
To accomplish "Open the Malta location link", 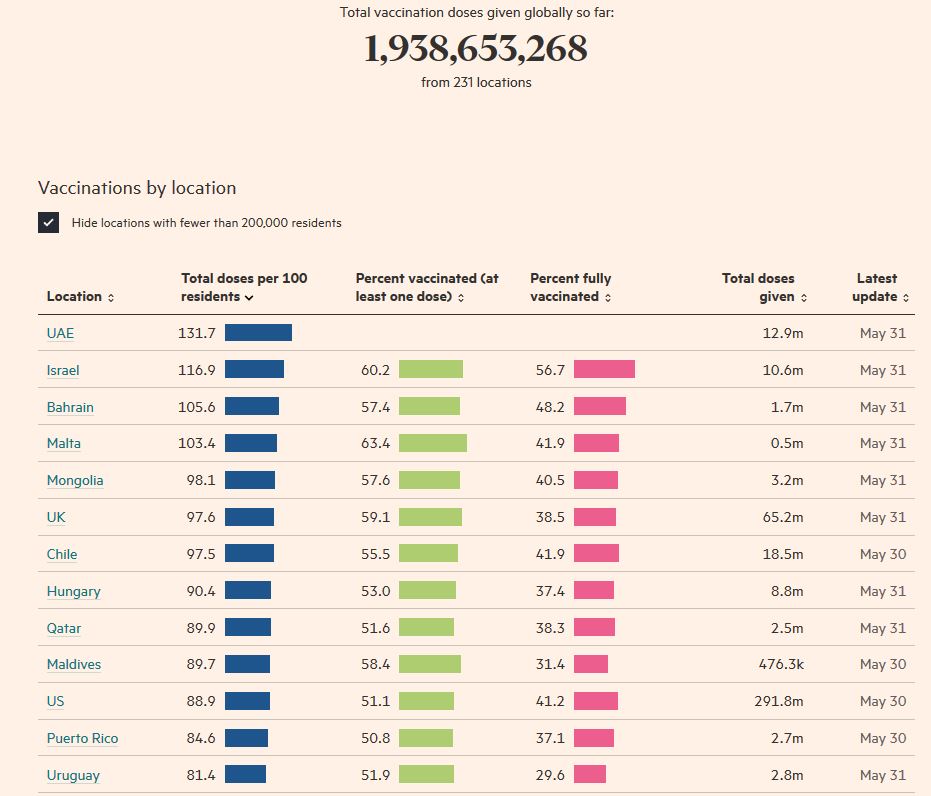I will pyautogui.click(x=64, y=443).
